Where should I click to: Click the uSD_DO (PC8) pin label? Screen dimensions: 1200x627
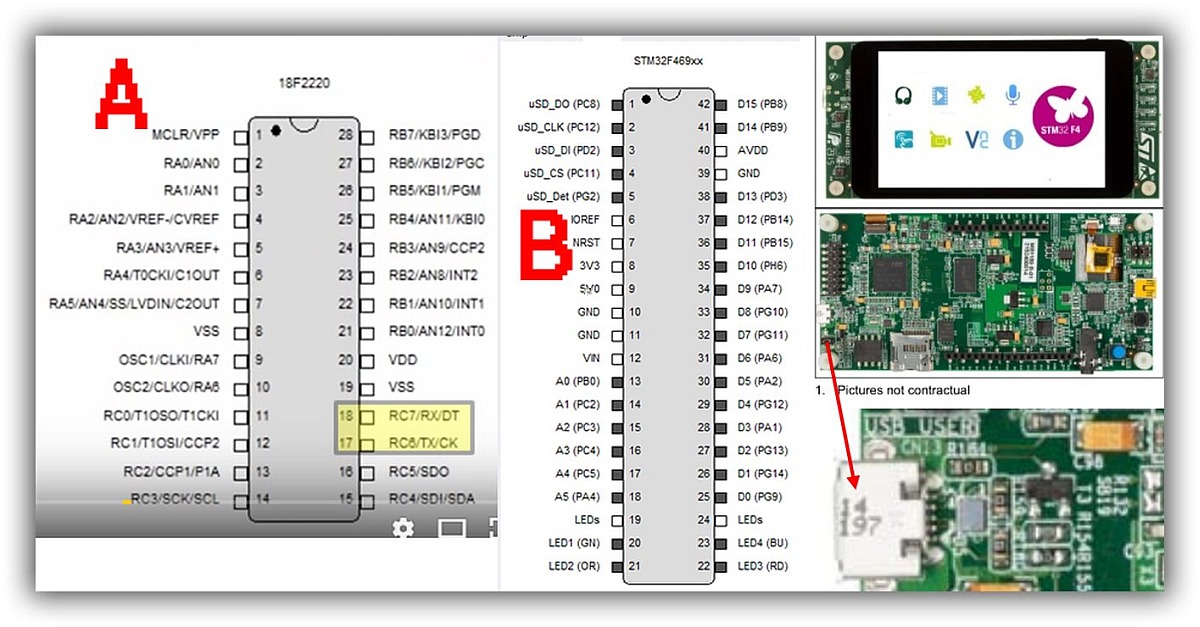tap(564, 104)
